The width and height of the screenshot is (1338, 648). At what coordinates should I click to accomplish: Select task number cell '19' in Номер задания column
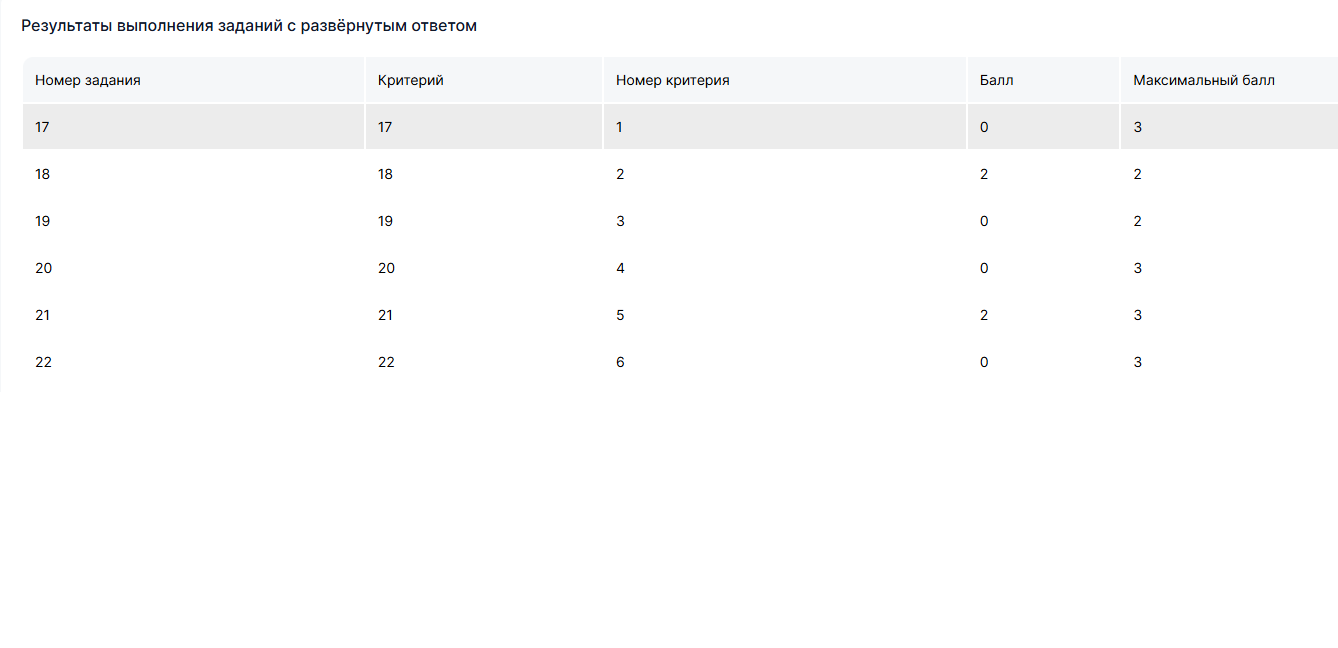tap(193, 221)
